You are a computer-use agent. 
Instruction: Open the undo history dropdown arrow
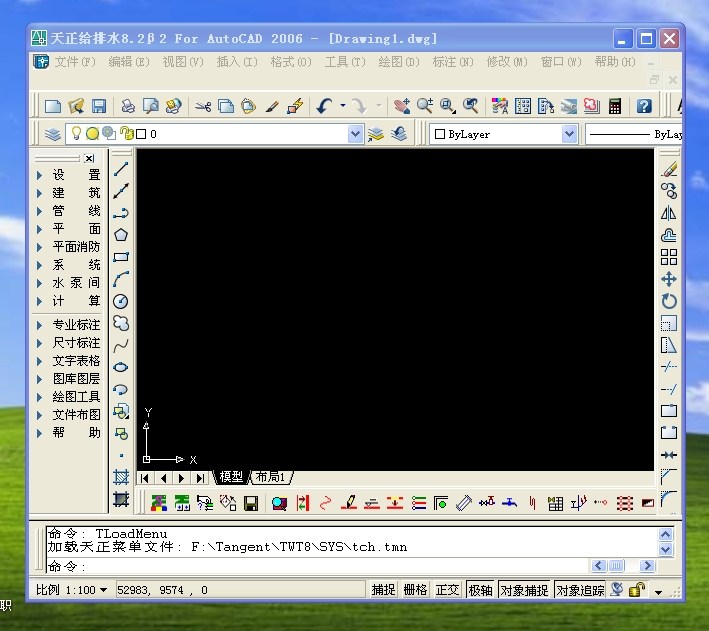[343, 106]
